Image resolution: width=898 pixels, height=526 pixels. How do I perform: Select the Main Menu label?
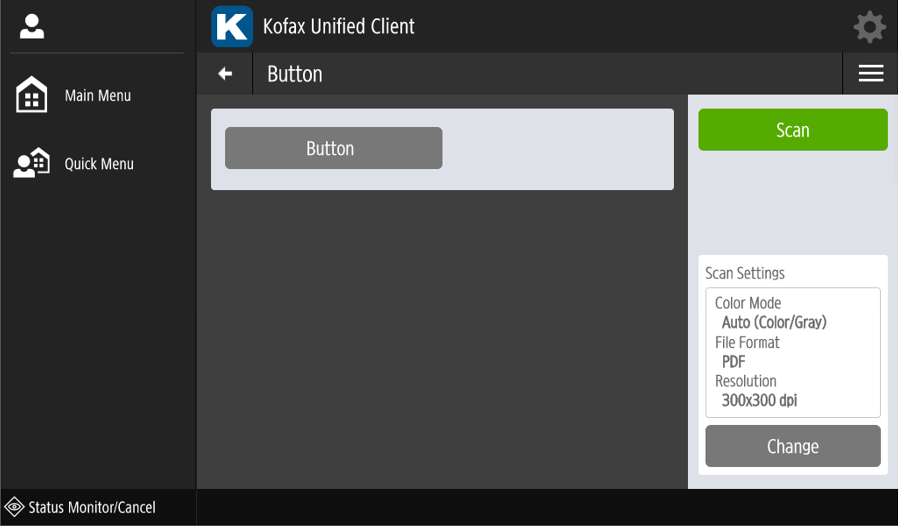coord(98,96)
